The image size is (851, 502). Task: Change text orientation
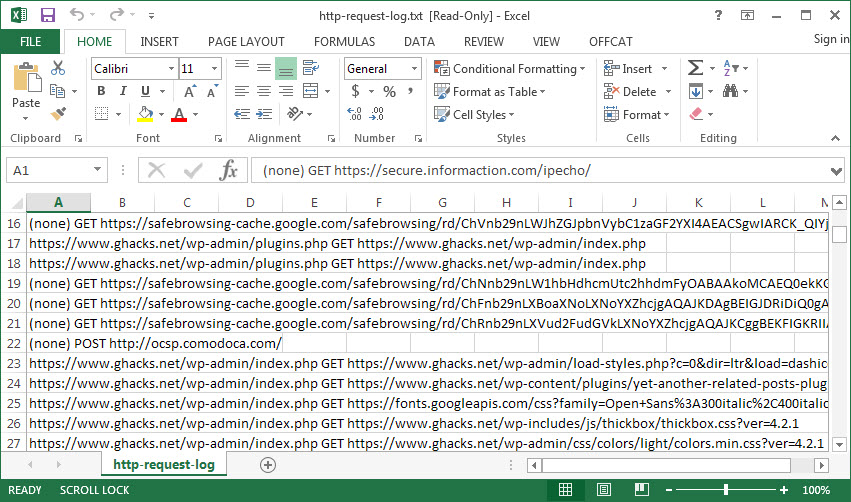click(x=295, y=114)
